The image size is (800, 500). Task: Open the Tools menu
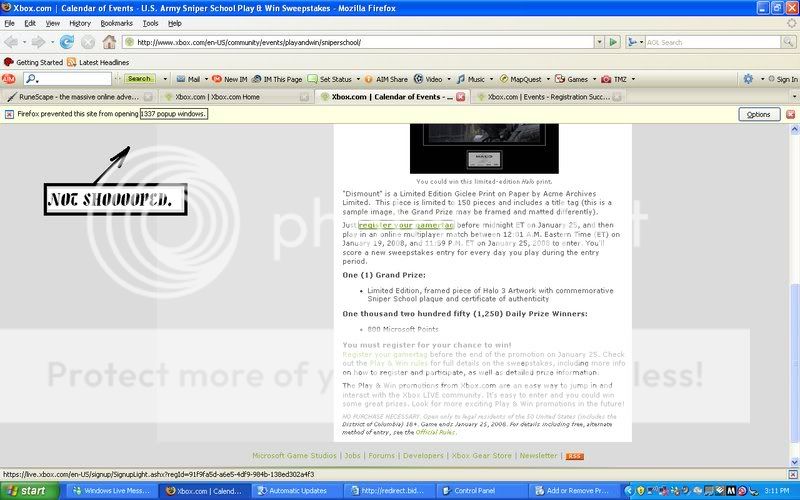click(x=150, y=22)
